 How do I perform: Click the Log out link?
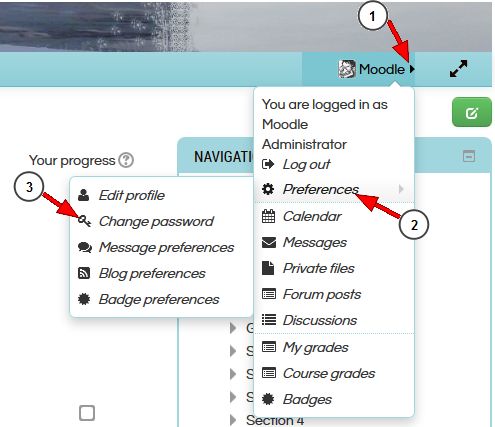click(306, 164)
